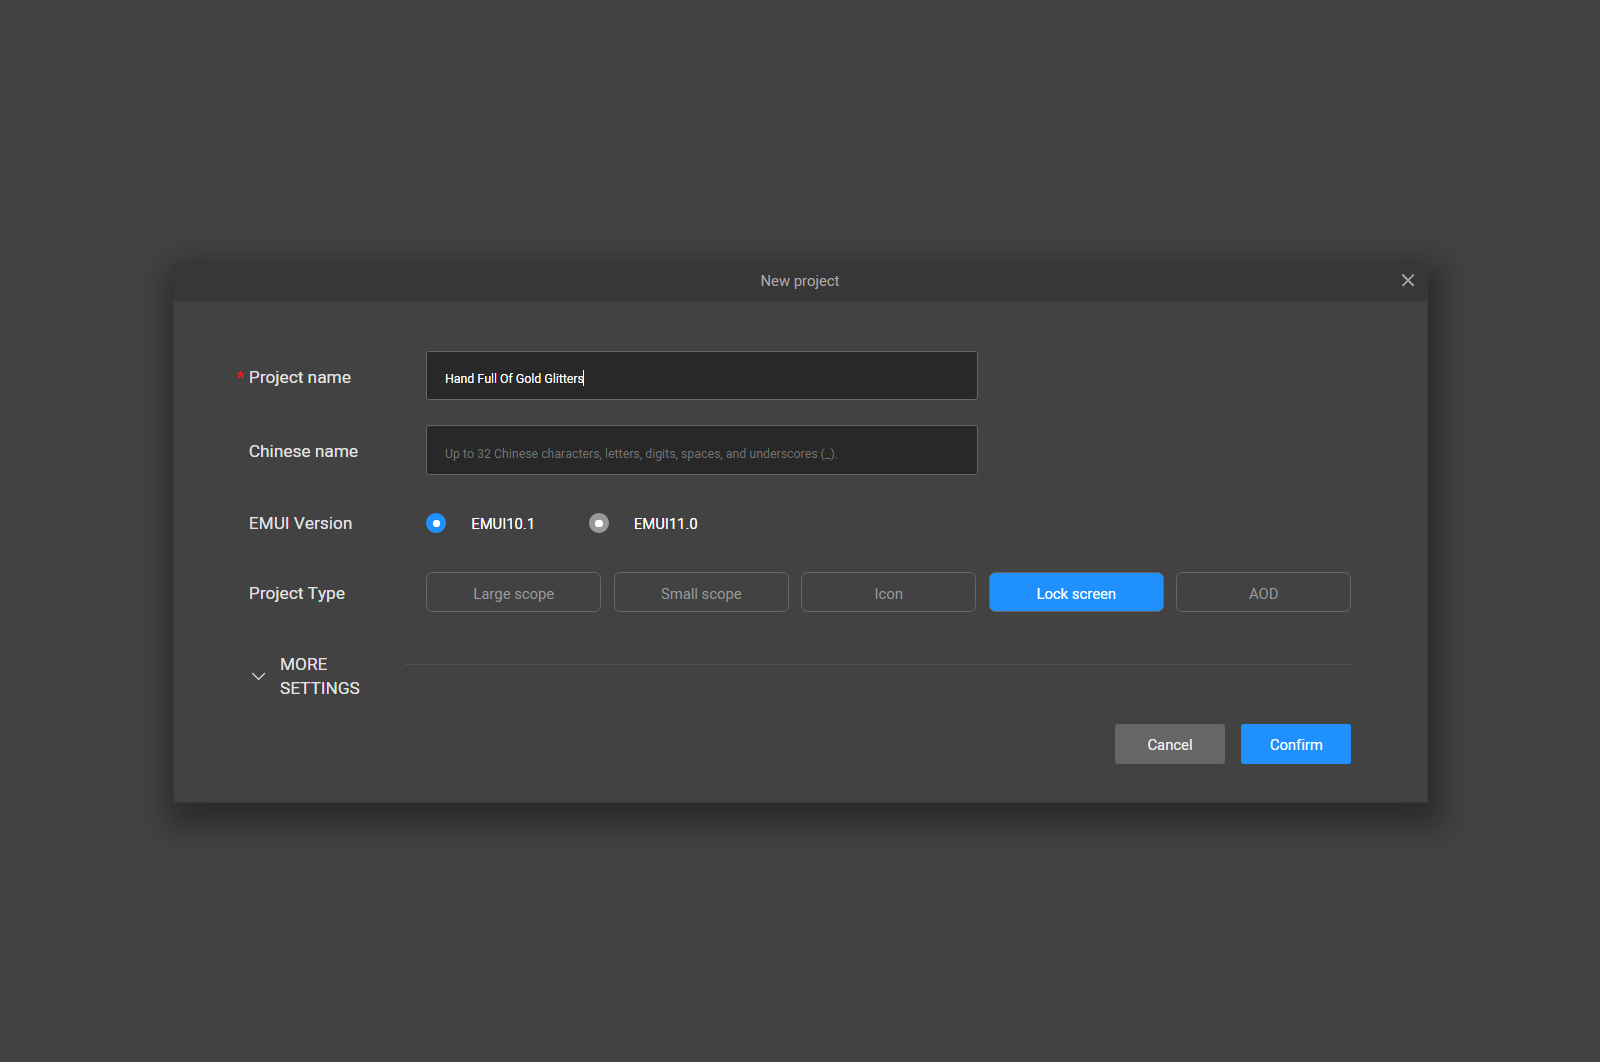
Task: Select the EMUI10.1 radio button
Action: coord(436,524)
